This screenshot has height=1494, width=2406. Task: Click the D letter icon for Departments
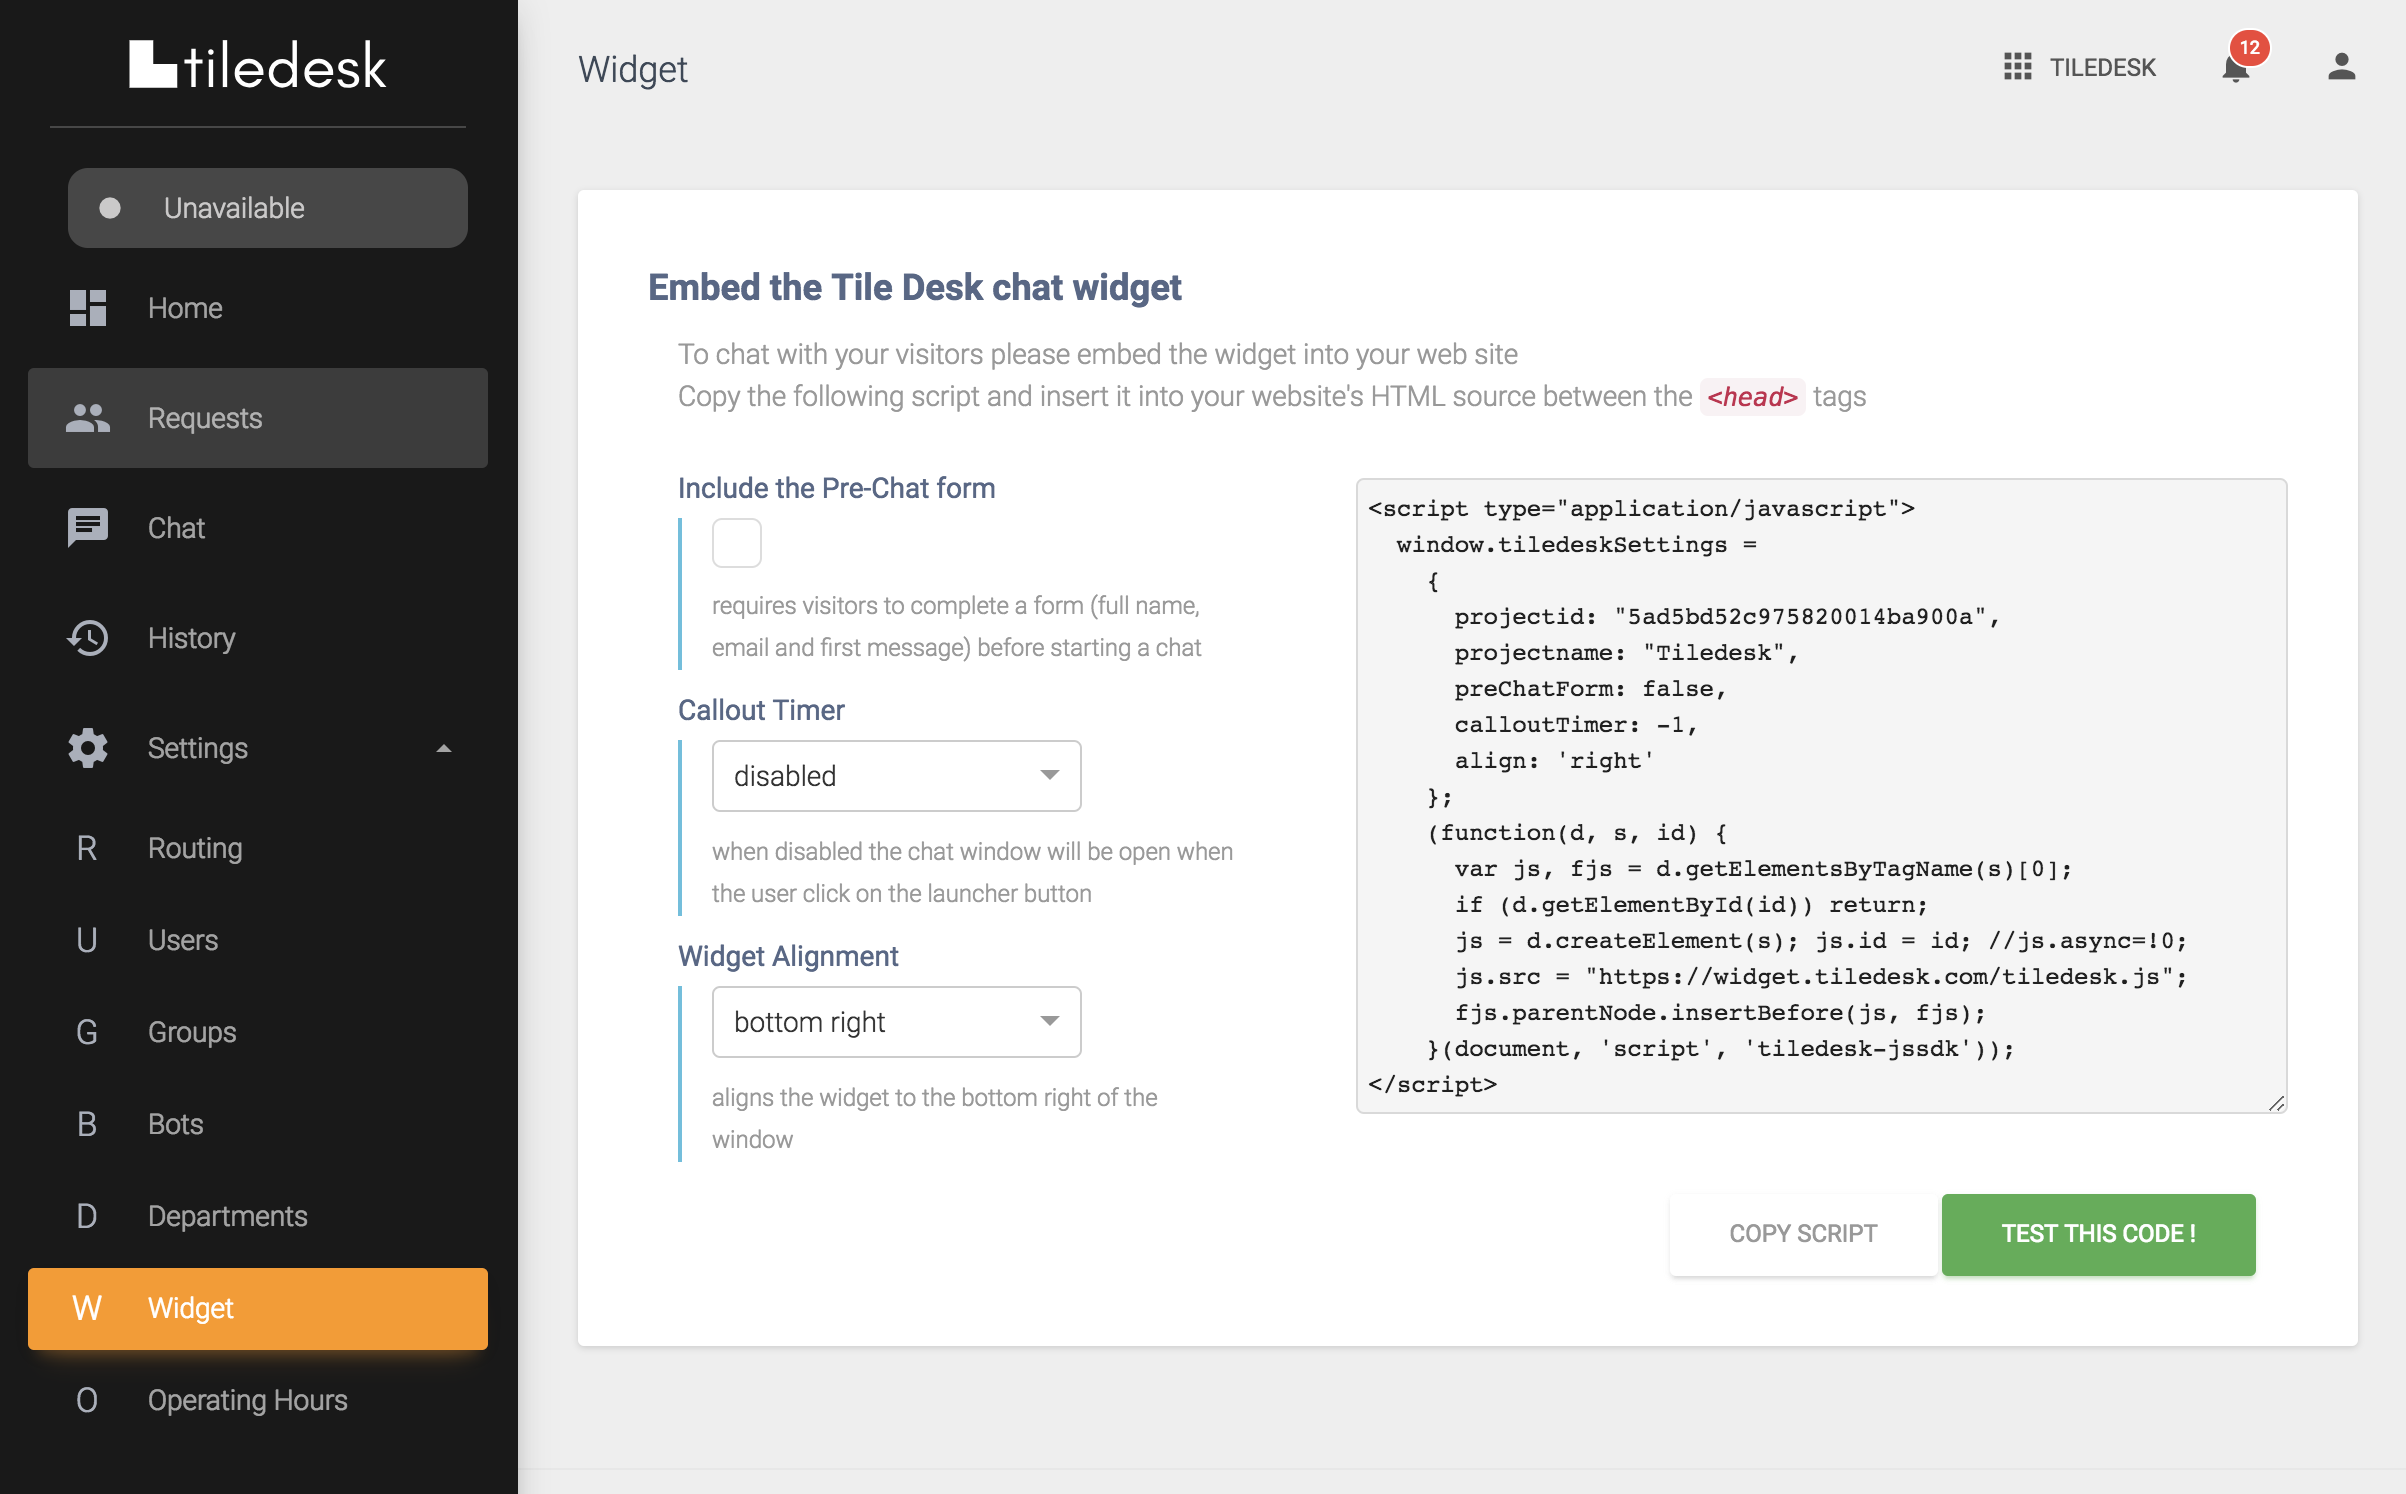click(x=87, y=1216)
